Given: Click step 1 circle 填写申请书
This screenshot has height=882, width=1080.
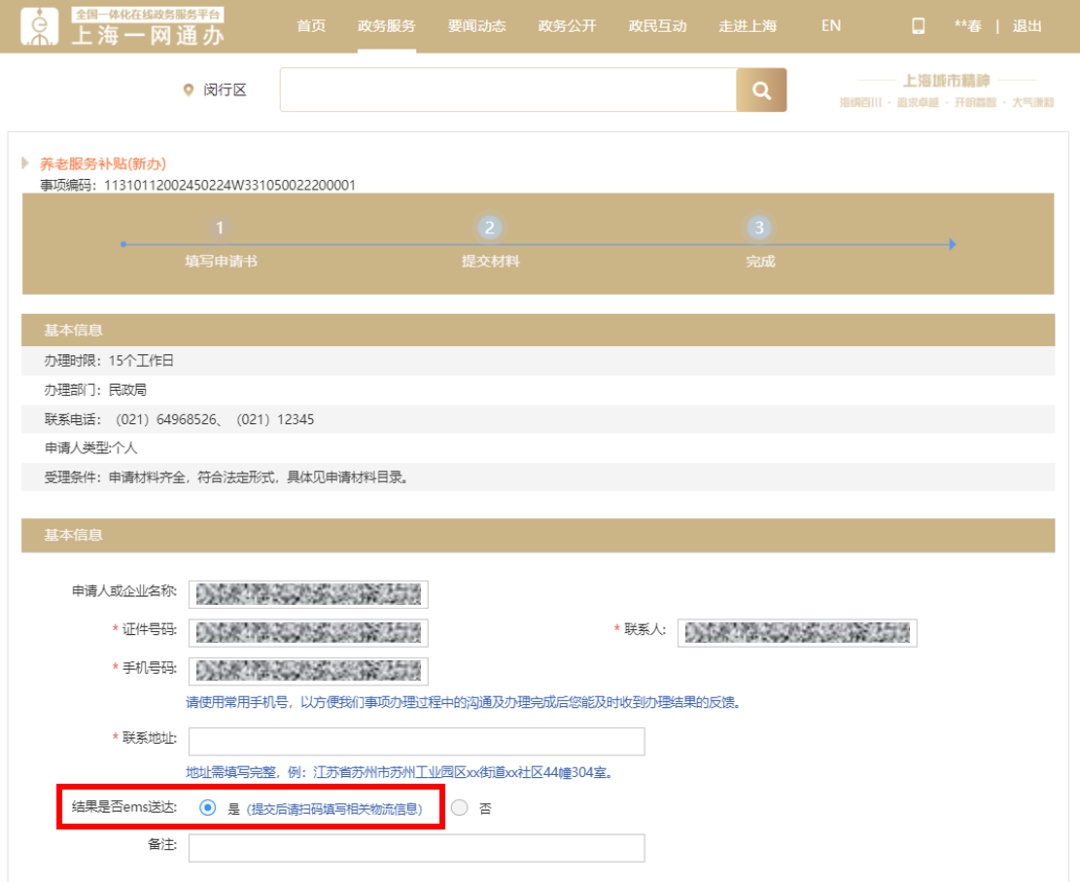Looking at the screenshot, I should click(220, 228).
